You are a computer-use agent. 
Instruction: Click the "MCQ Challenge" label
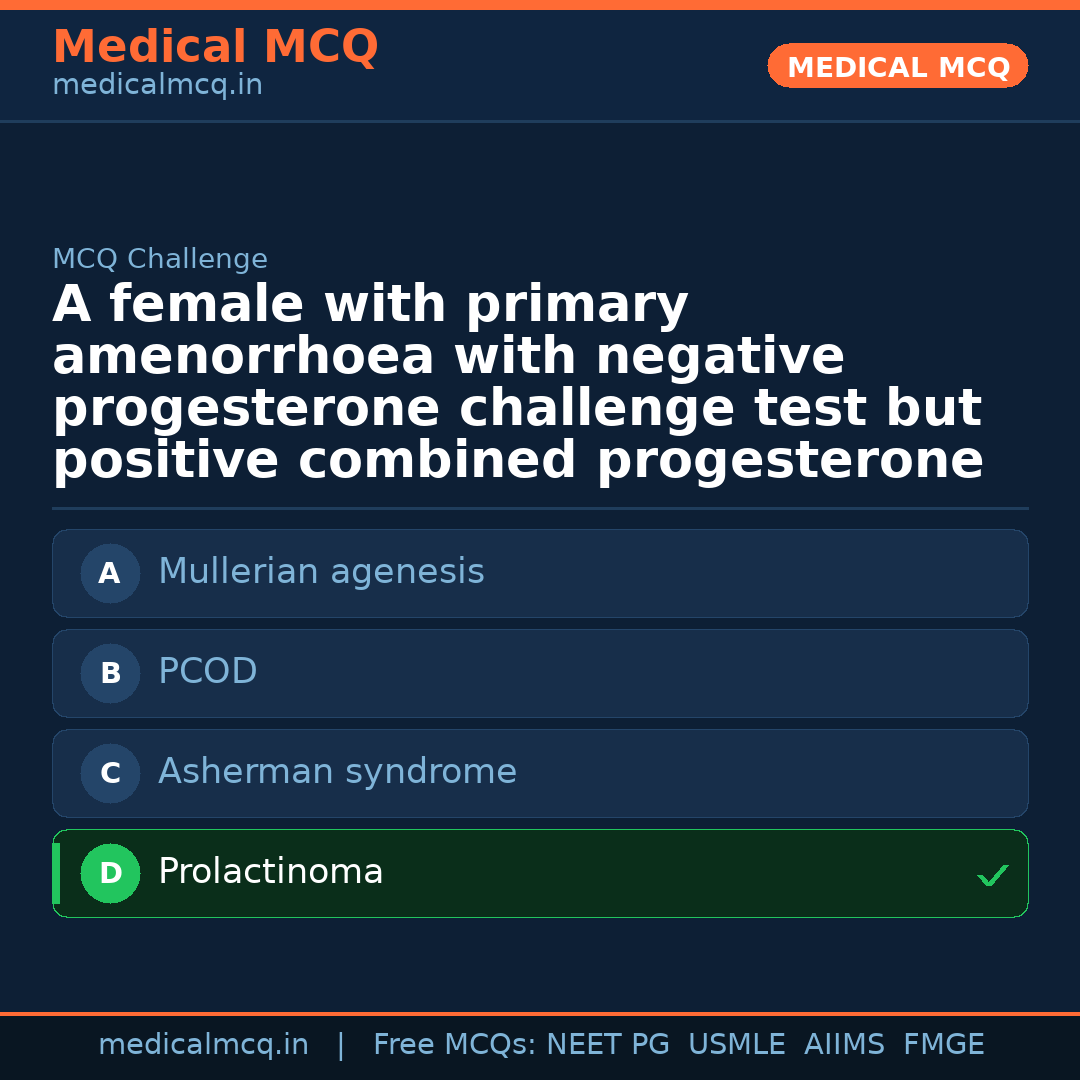(160, 259)
